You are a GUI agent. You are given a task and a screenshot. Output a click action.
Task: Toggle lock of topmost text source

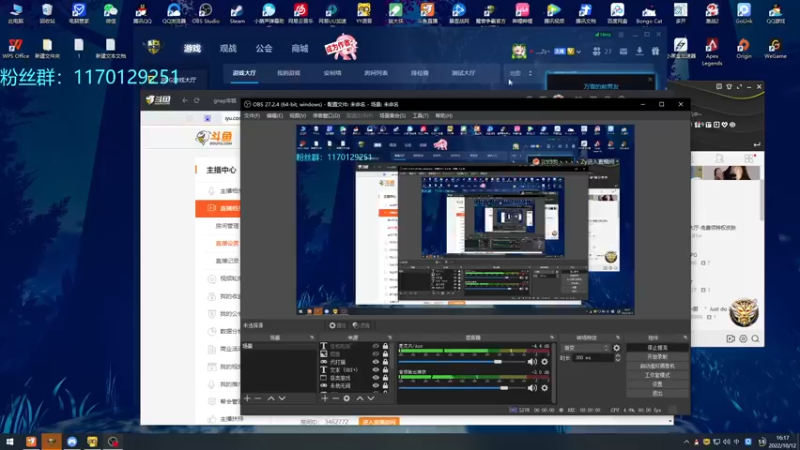pos(385,346)
